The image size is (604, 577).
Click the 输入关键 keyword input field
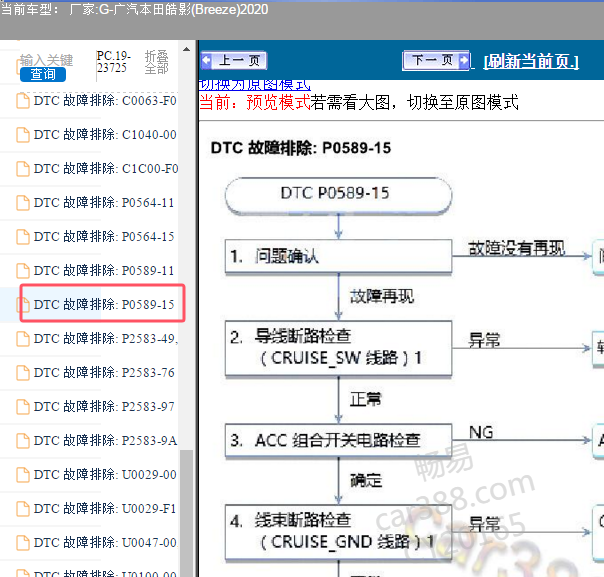46,60
